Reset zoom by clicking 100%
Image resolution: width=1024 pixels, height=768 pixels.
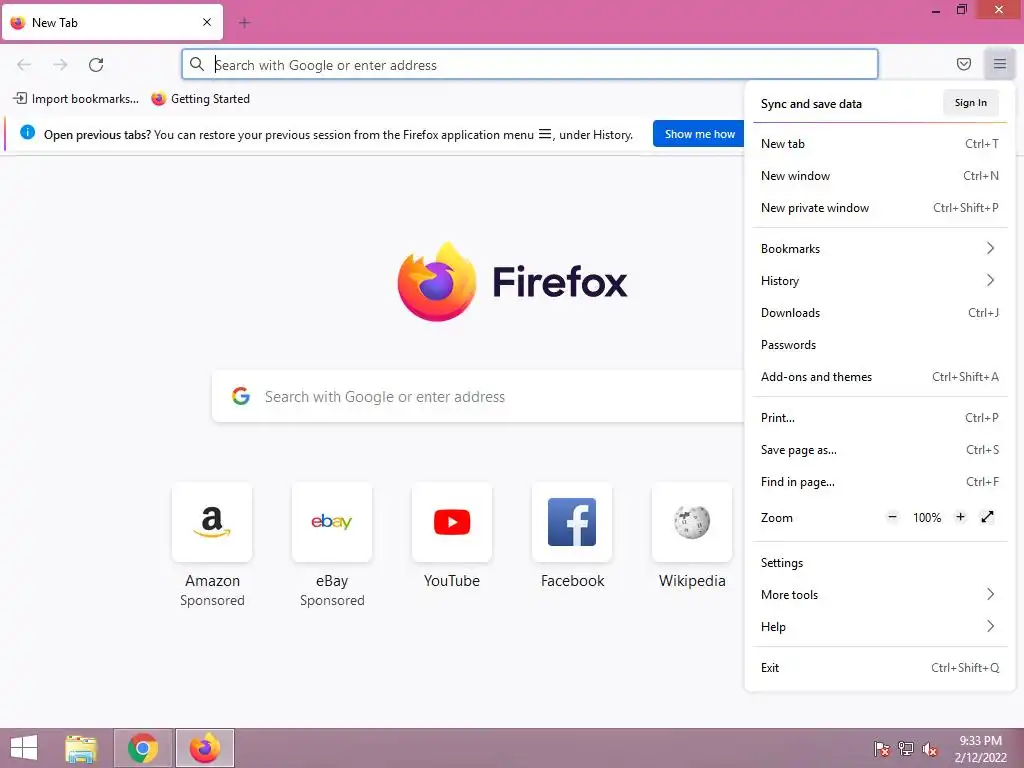point(927,518)
